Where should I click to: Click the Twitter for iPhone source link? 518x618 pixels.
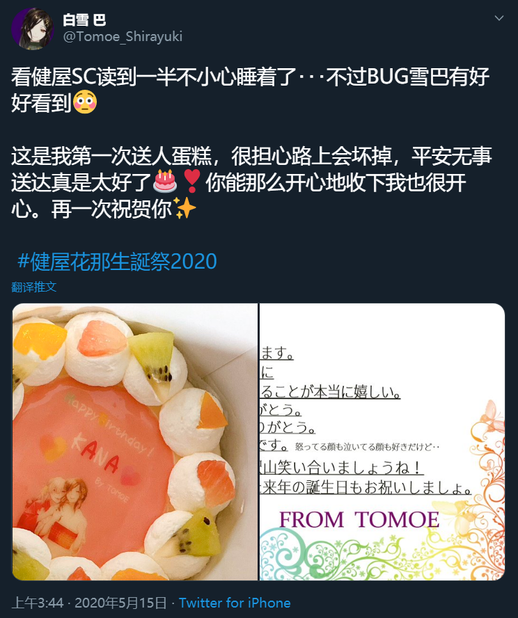[x=235, y=603]
